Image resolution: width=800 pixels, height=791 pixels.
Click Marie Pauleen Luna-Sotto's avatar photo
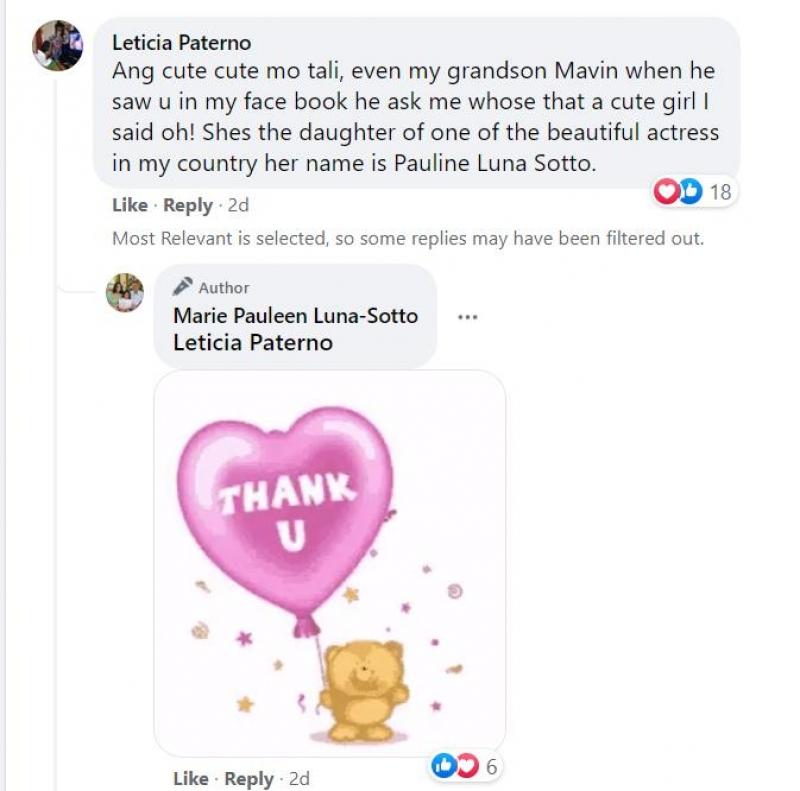[125, 293]
